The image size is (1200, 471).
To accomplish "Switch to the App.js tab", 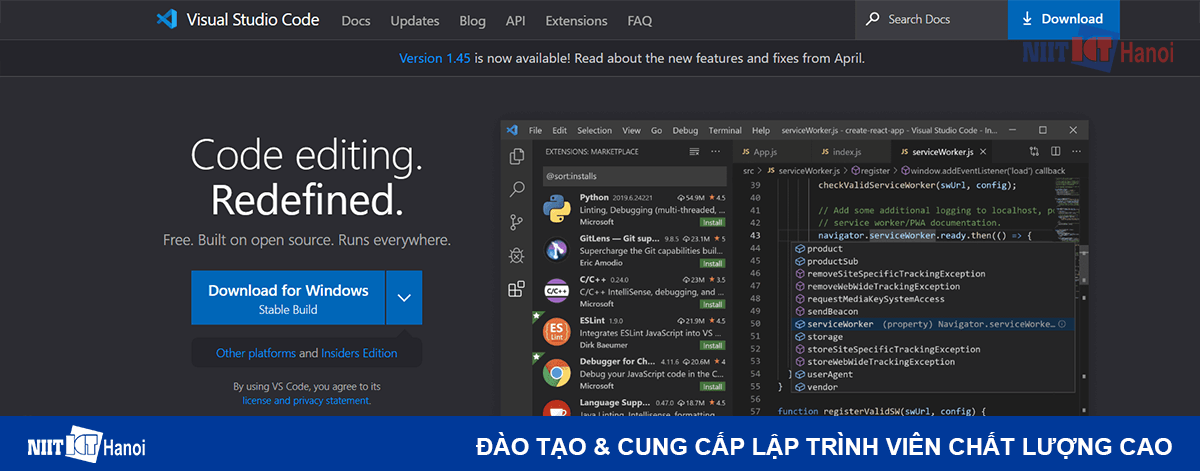I will click(770, 152).
